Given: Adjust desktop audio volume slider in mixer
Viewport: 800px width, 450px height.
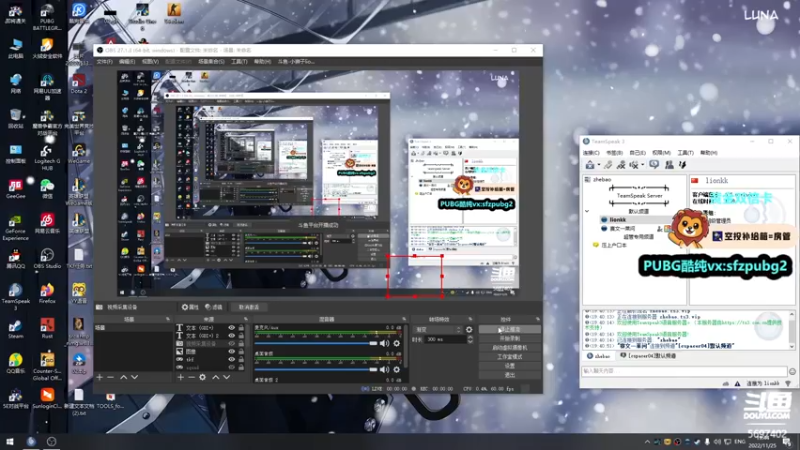Looking at the screenshot, I should tap(316, 369).
